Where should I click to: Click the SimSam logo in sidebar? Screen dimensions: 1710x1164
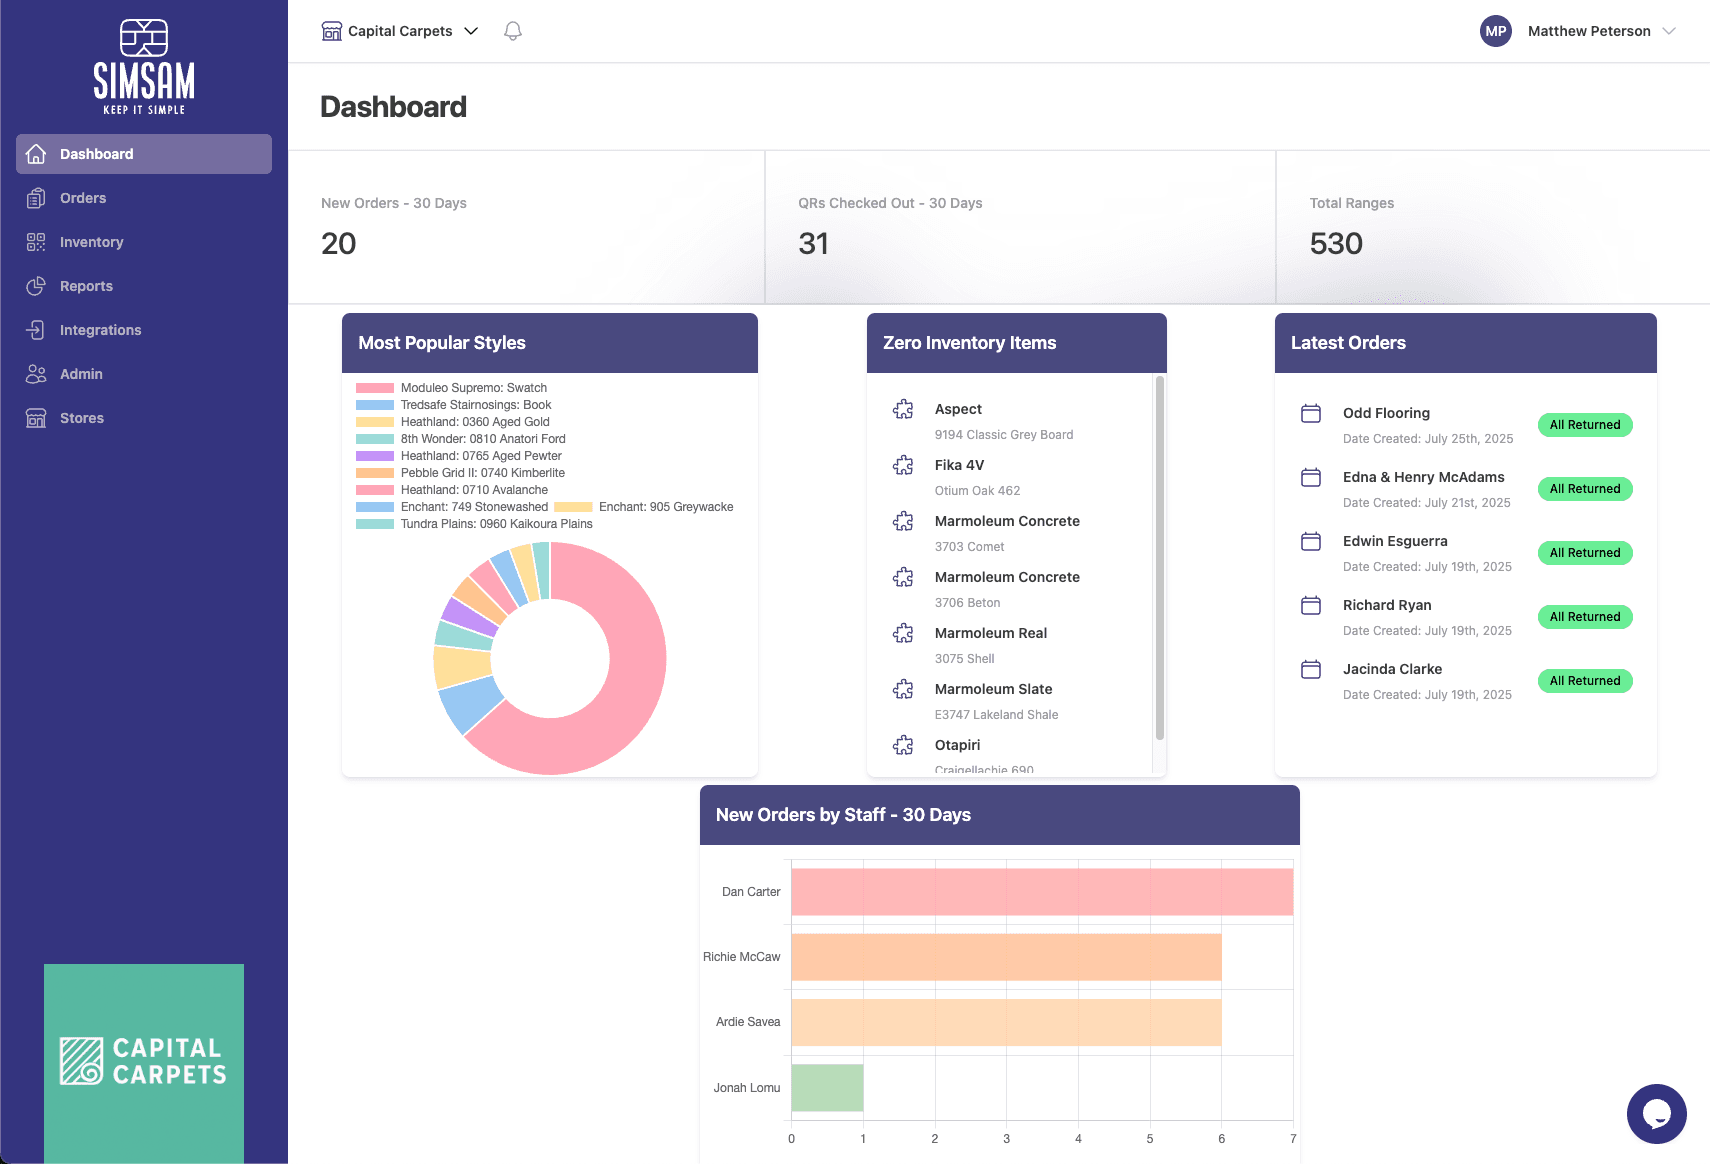(144, 67)
